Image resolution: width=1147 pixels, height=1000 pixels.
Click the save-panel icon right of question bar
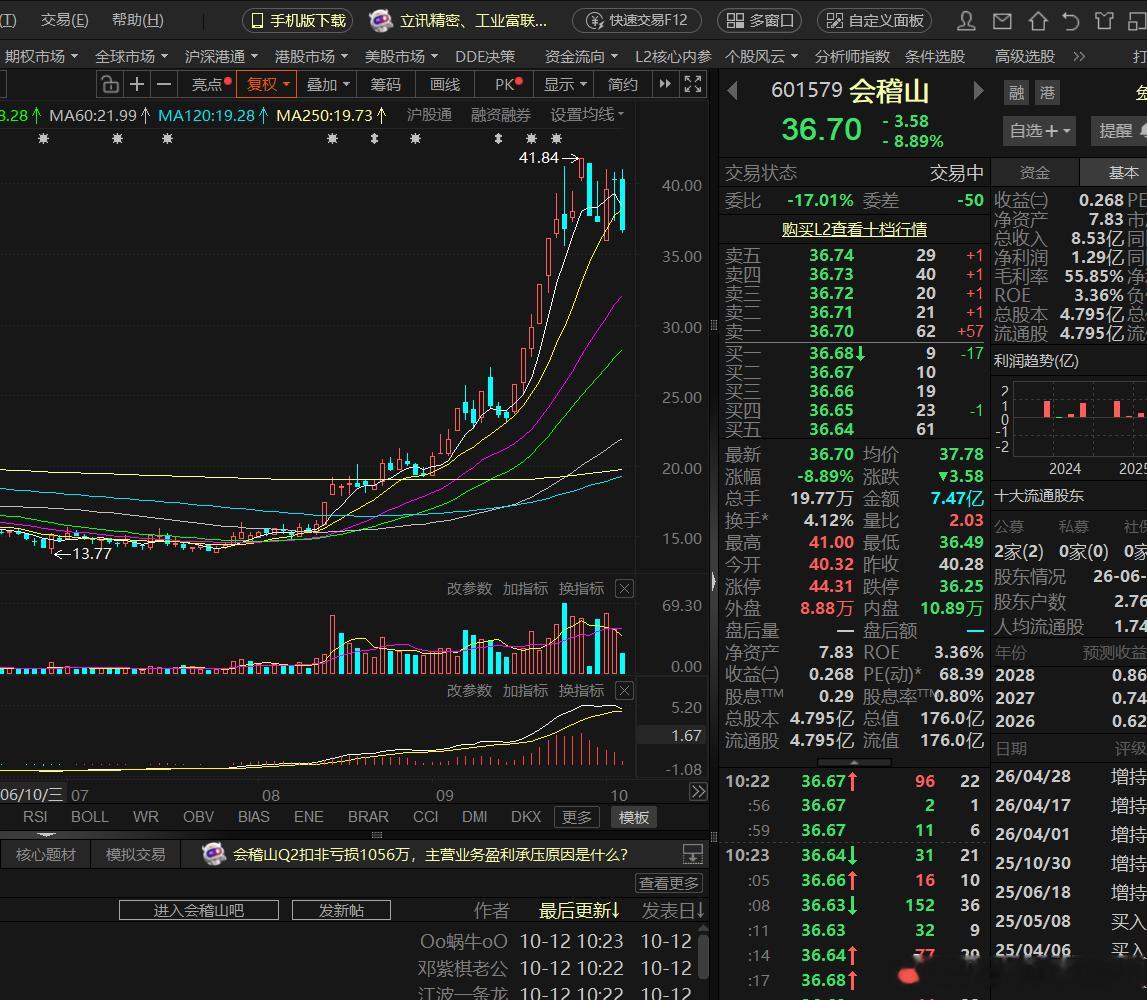click(692, 854)
